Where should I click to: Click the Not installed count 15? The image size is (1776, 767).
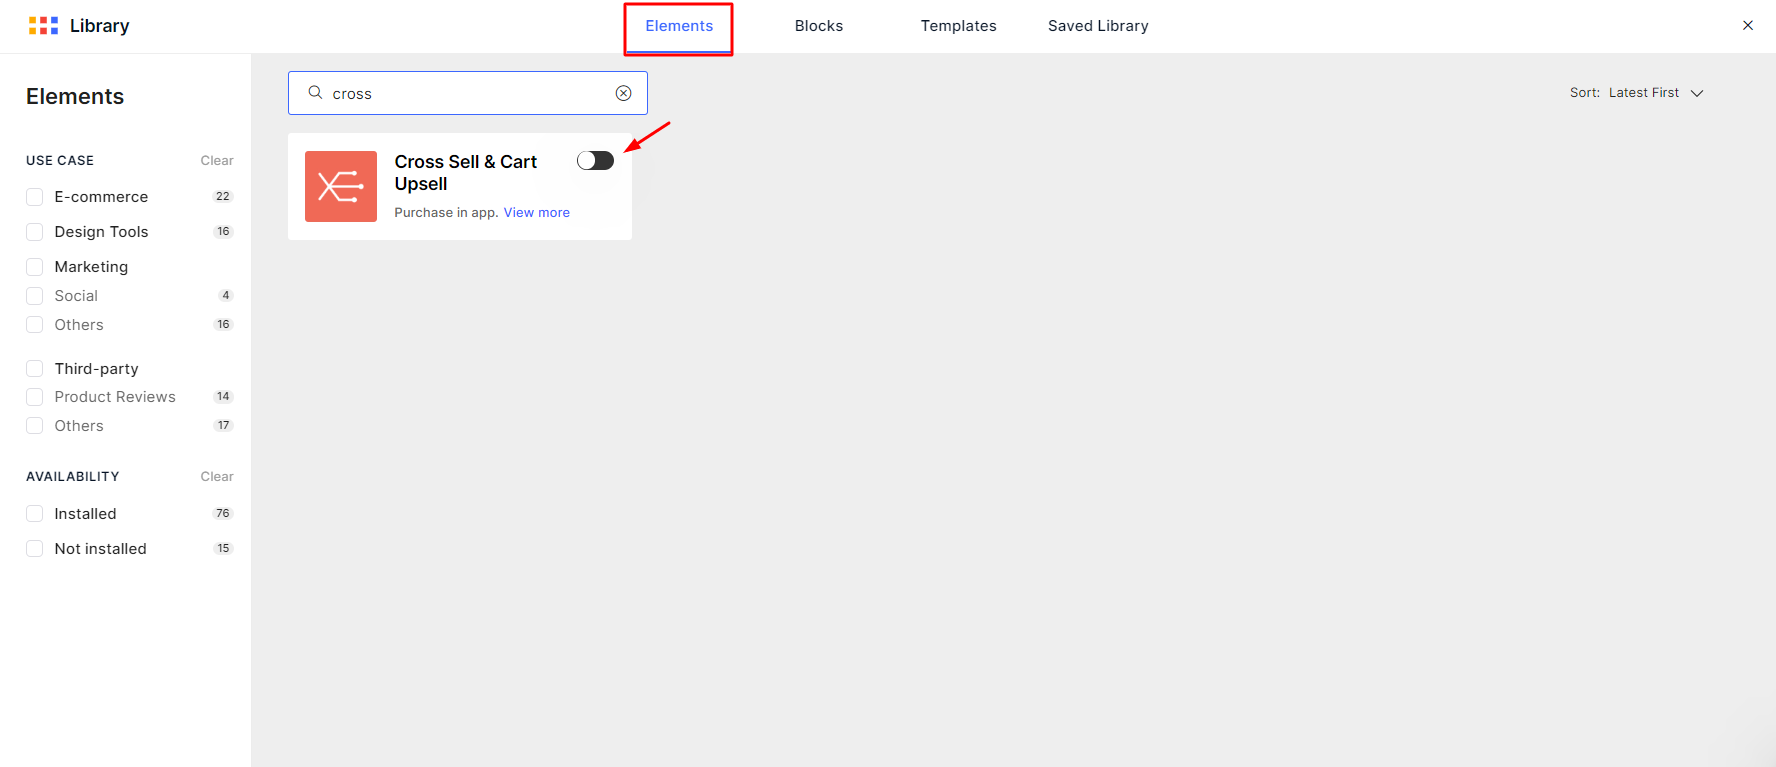coord(223,548)
